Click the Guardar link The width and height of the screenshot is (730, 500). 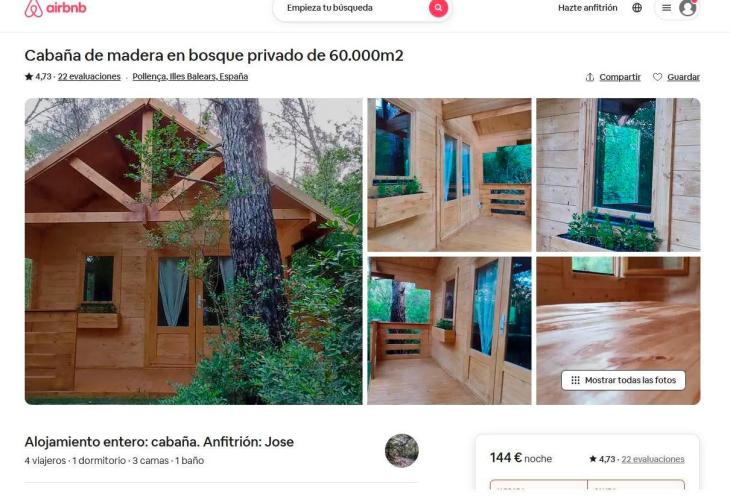click(x=683, y=77)
